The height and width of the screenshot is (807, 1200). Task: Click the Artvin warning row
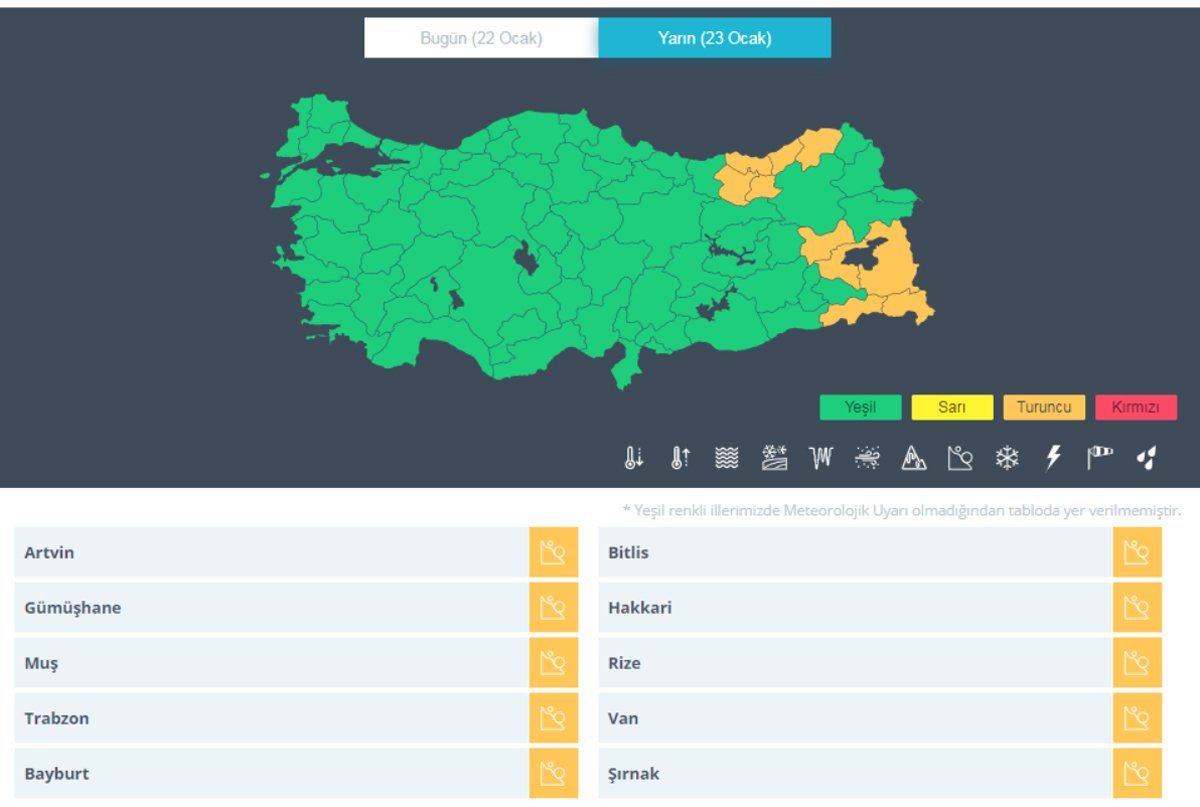(x=270, y=553)
